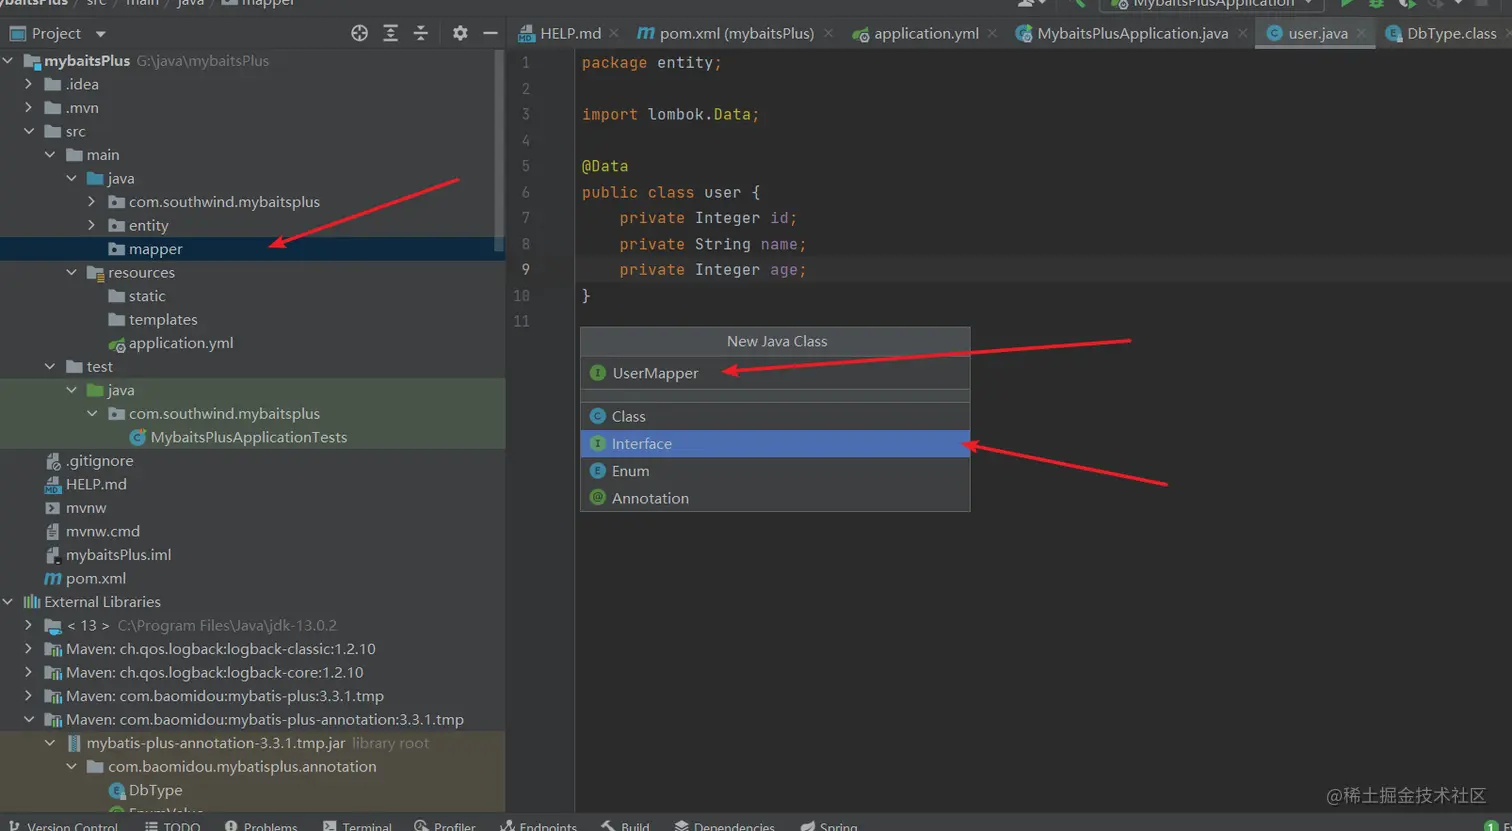Expand the entity package
The width and height of the screenshot is (1512, 831).
92,225
